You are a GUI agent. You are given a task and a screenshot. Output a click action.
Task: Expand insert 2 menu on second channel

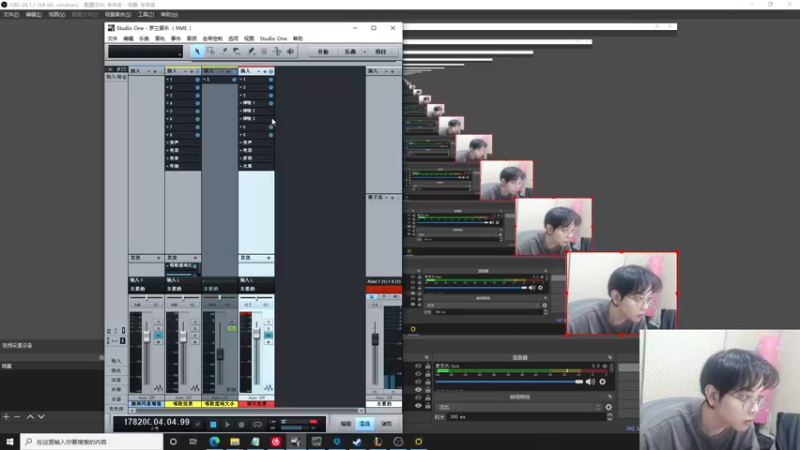click(x=167, y=88)
